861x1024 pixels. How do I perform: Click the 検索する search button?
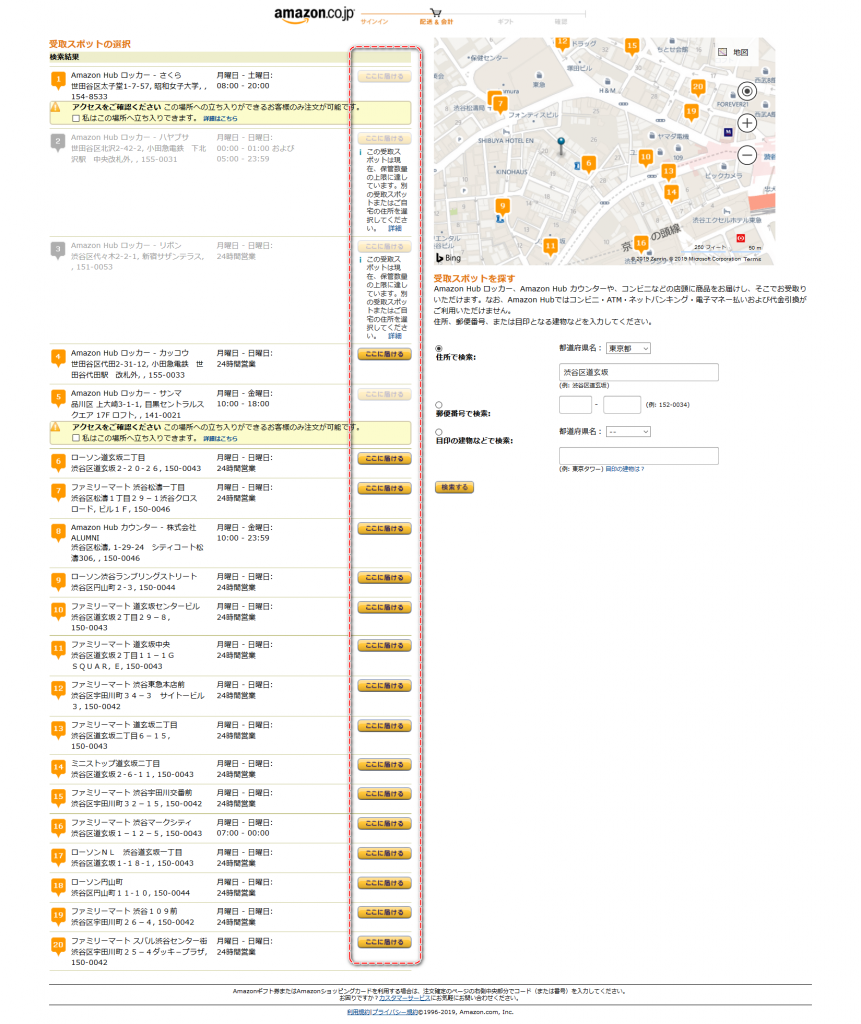point(454,487)
